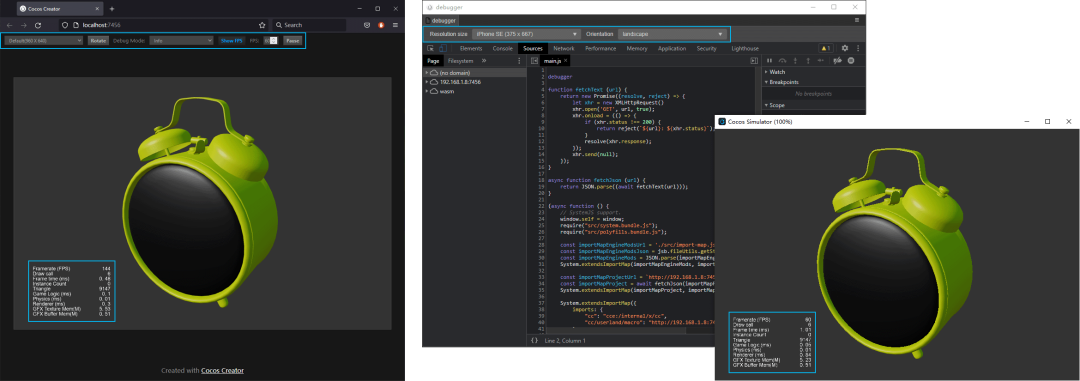
Task: Click the warnings count badge in DevTools
Action: point(825,49)
